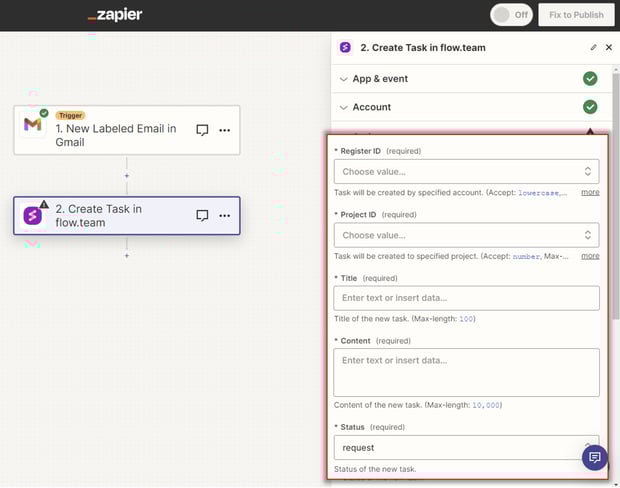620x488 pixels.
Task: Click 'more' link under Project ID
Action: (x=590, y=256)
